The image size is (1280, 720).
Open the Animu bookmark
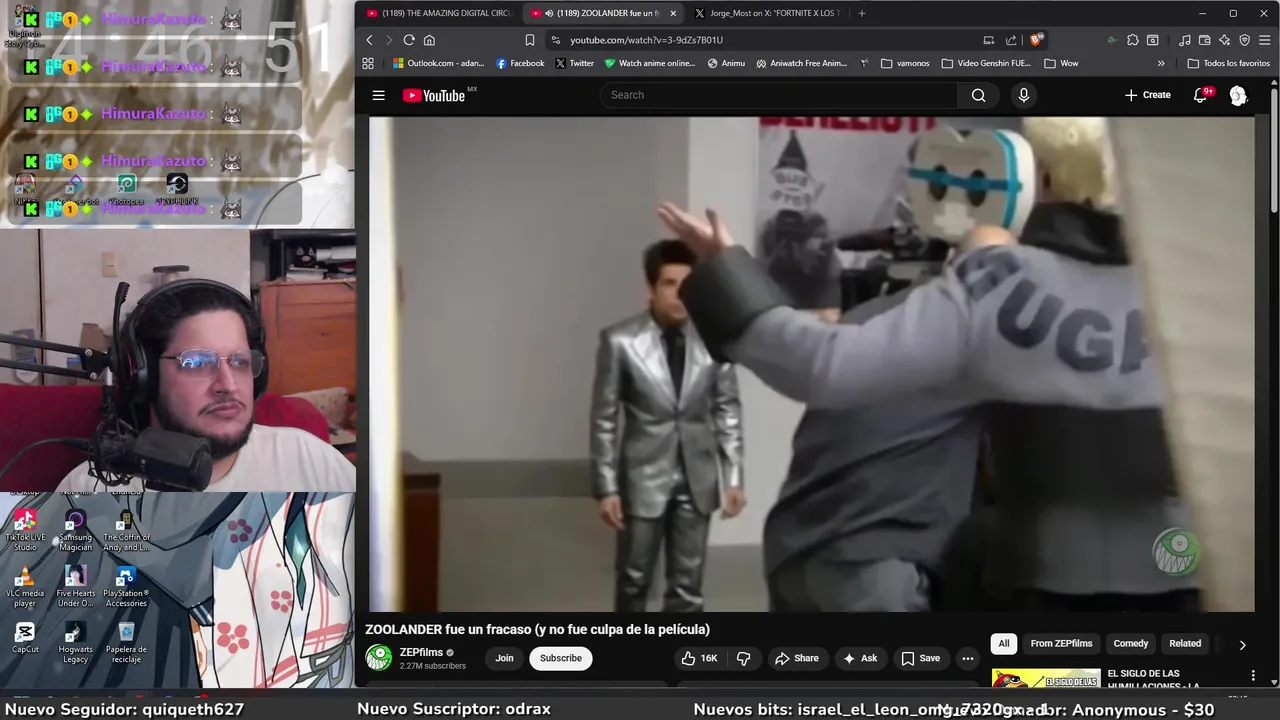coord(726,63)
